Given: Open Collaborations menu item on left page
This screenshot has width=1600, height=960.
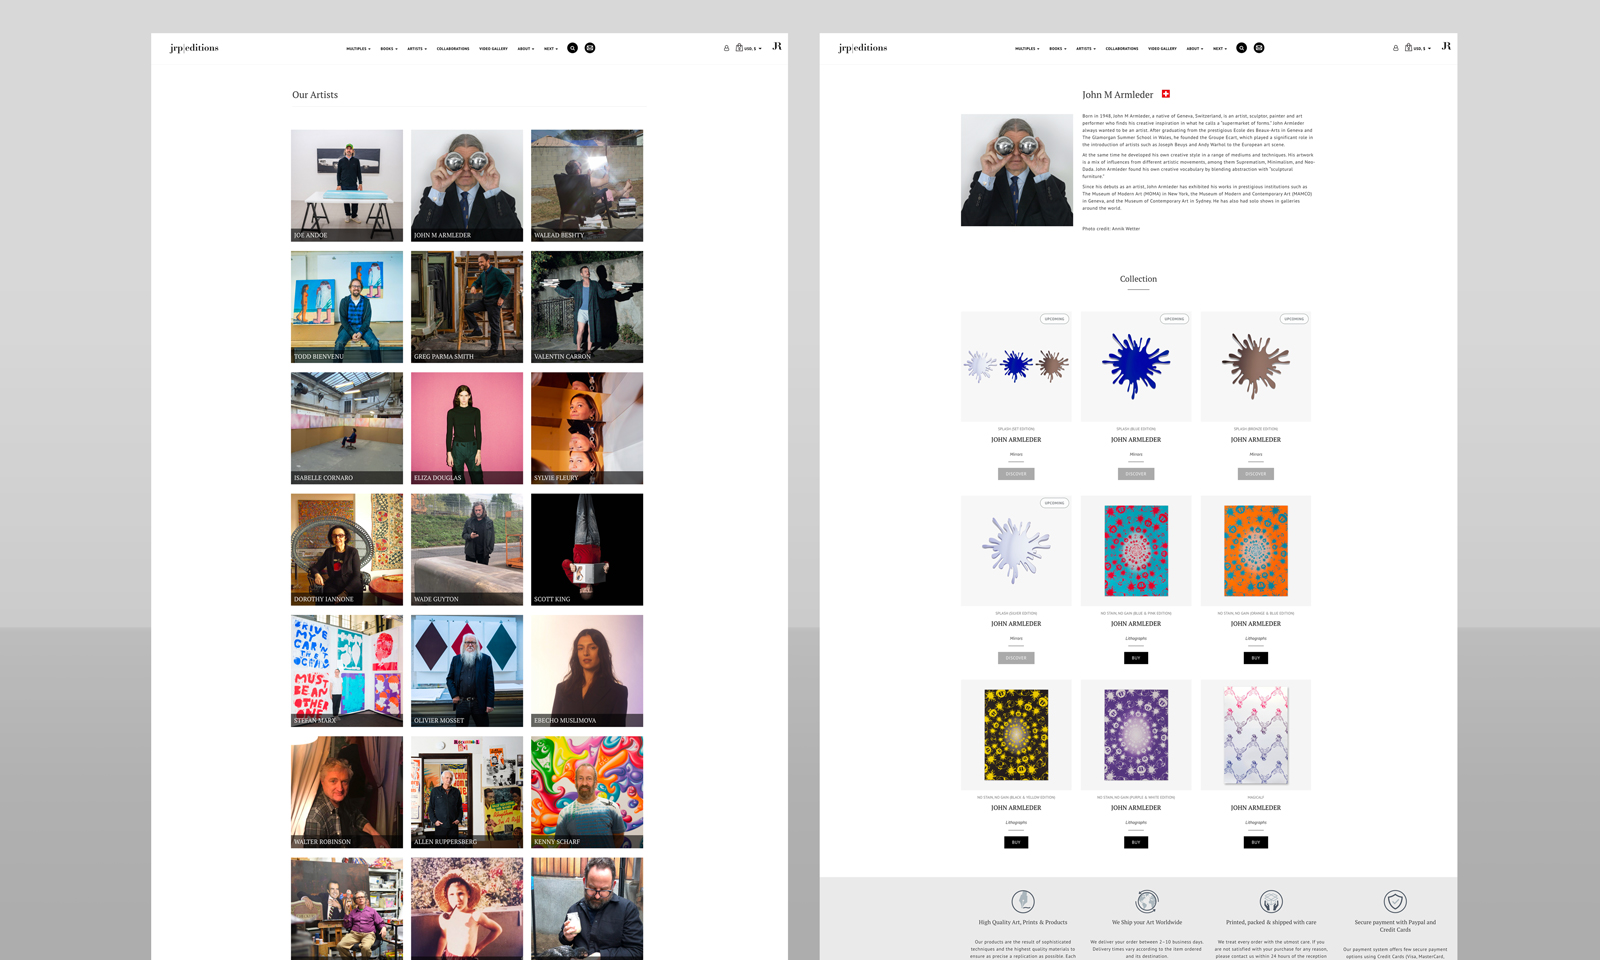Looking at the screenshot, I should pos(453,48).
